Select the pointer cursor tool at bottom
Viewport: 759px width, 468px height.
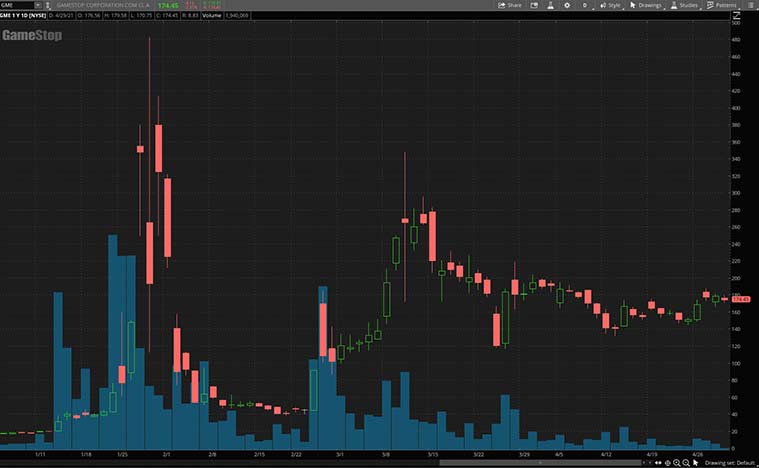[695, 463]
